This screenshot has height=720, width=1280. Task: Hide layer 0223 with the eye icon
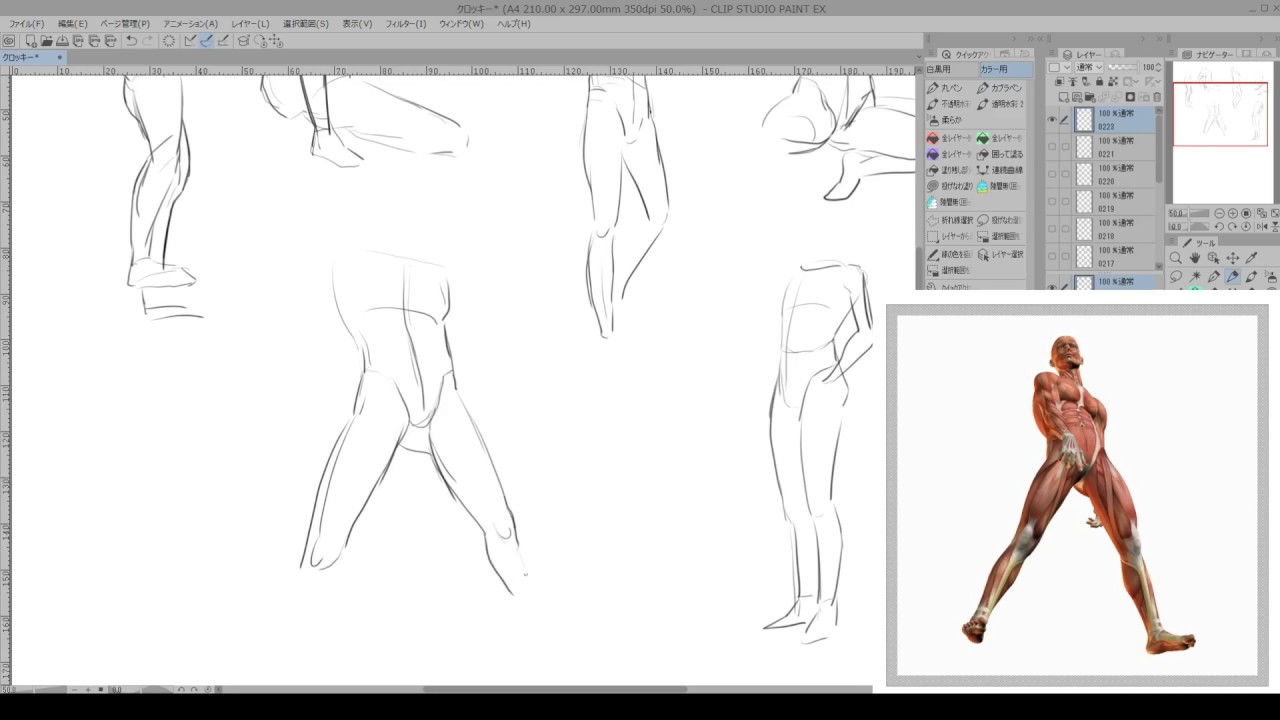[1052, 120]
